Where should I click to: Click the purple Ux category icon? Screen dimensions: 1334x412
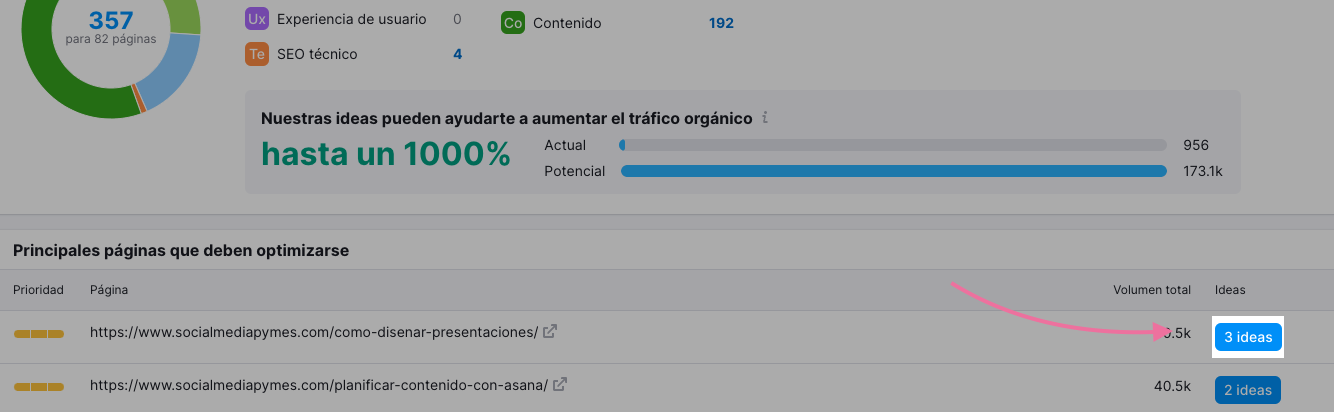pyautogui.click(x=256, y=19)
